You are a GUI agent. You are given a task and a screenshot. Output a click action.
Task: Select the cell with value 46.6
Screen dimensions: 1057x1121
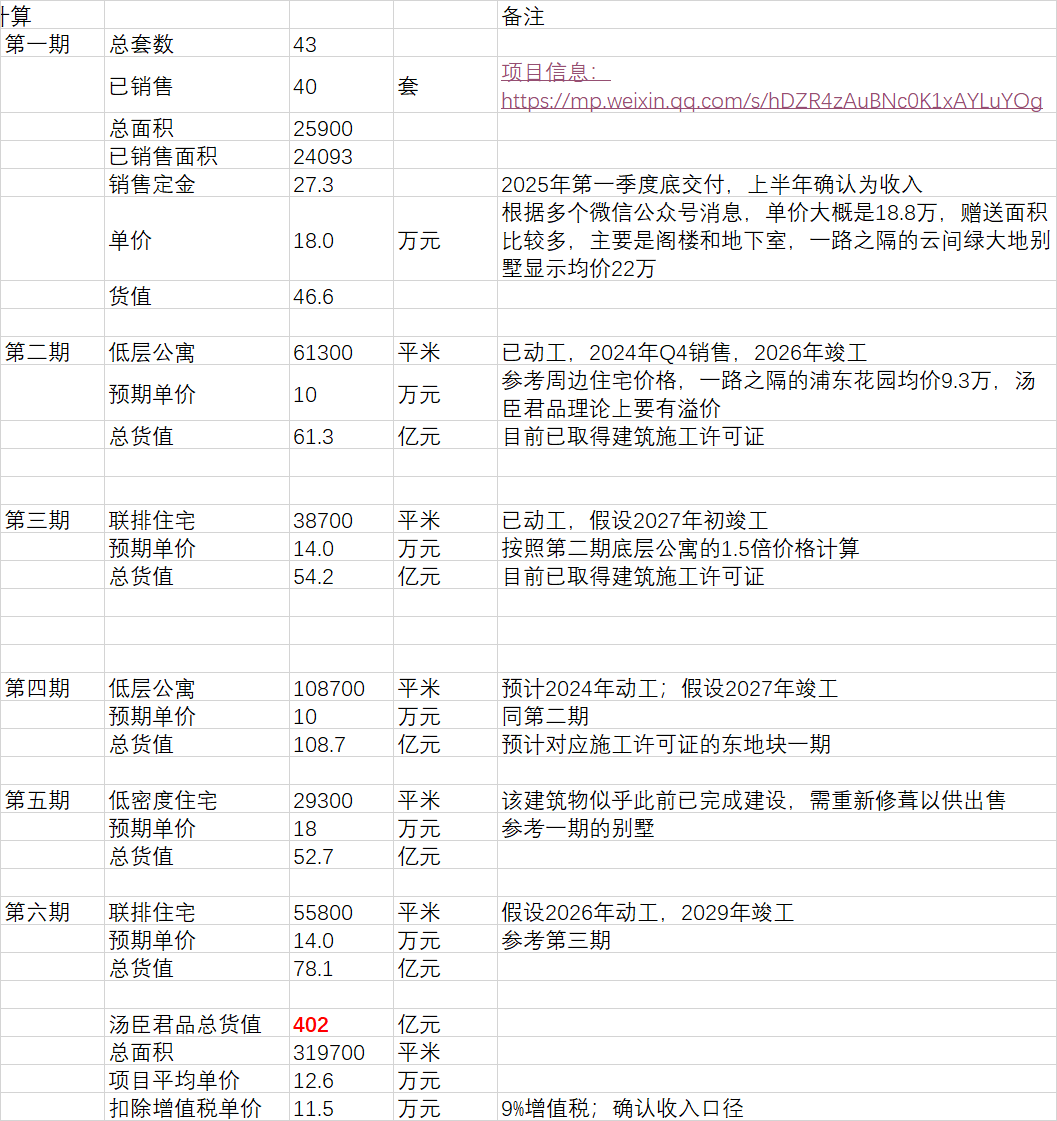tap(341, 295)
